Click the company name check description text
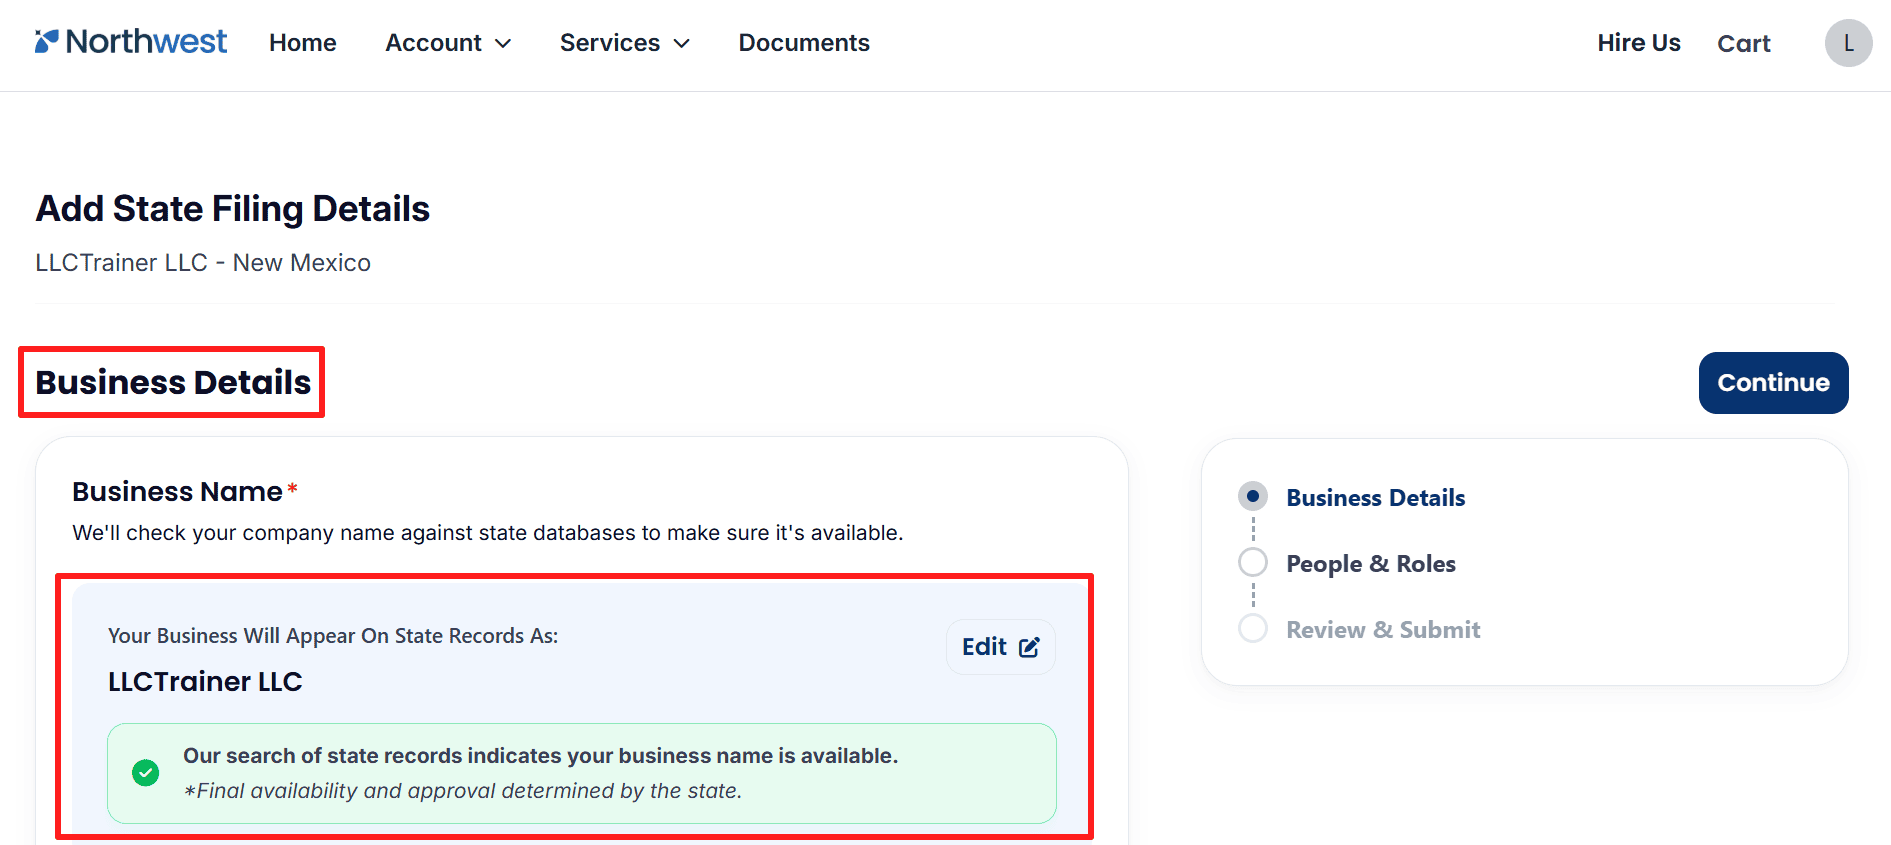The image size is (1891, 845). pyautogui.click(x=487, y=533)
